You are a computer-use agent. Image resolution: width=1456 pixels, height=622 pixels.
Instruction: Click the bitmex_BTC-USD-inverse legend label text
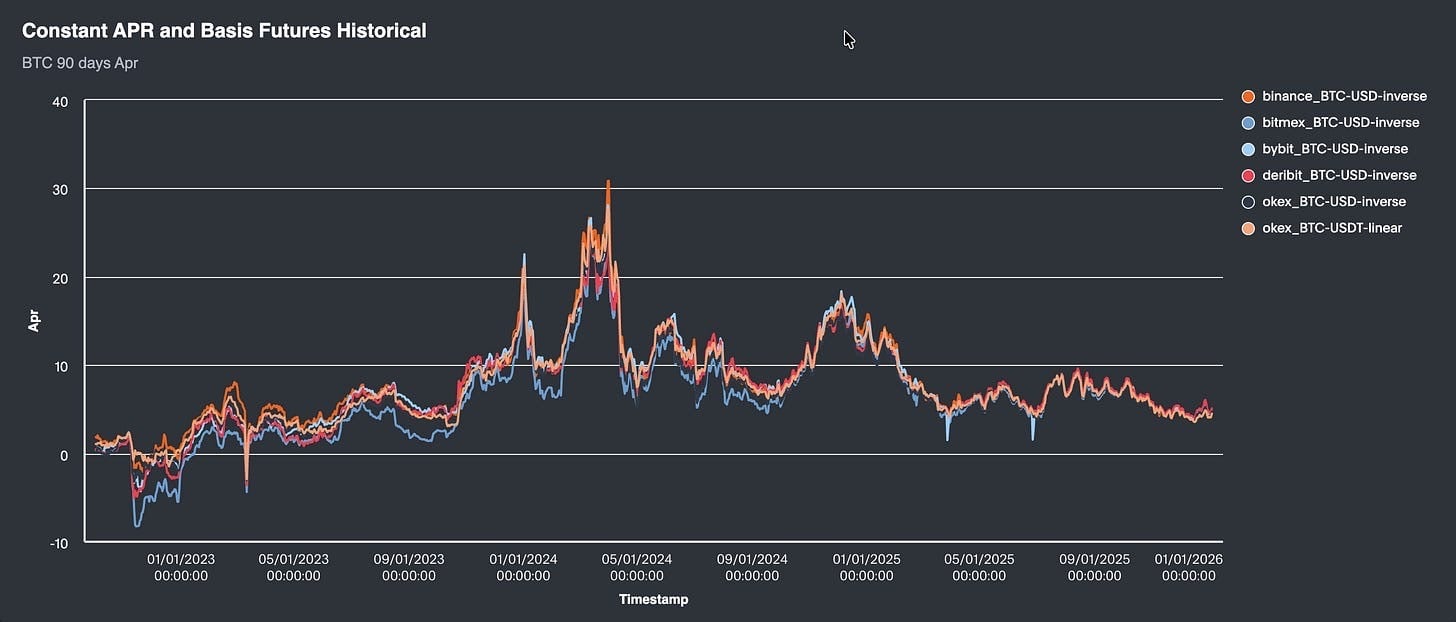1340,122
